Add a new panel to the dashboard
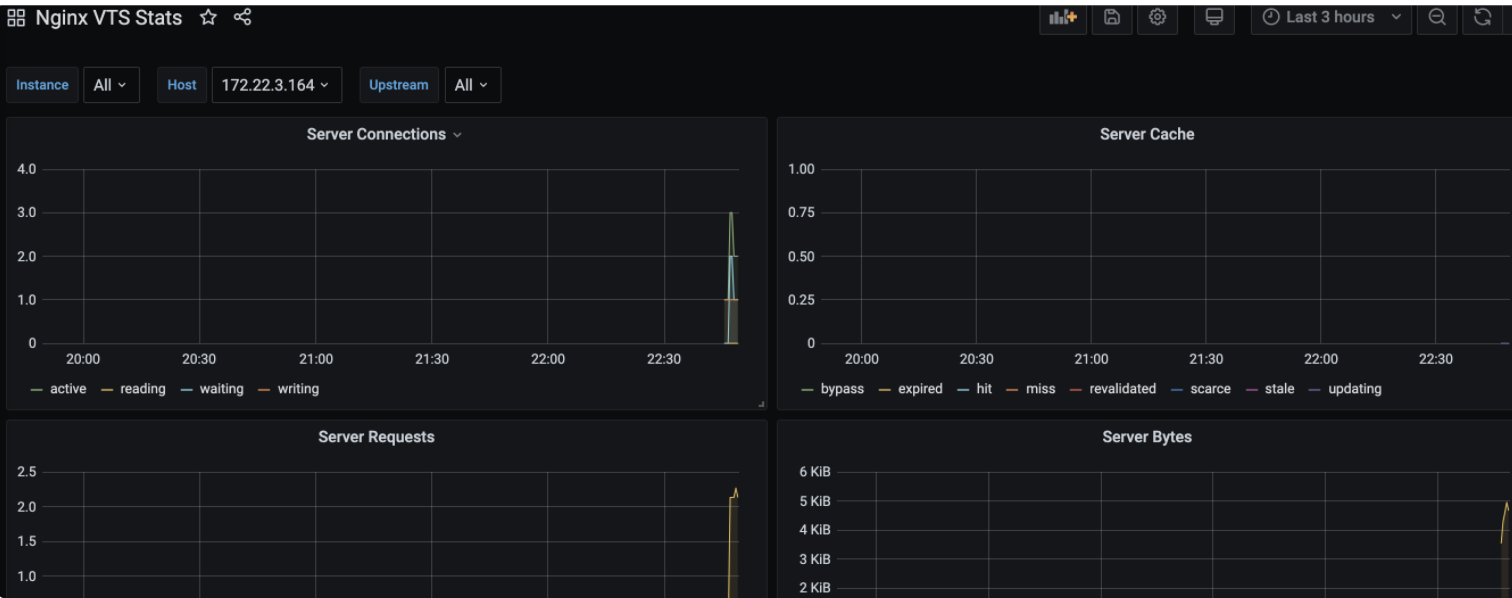The image size is (1512, 598). pos(1063,17)
